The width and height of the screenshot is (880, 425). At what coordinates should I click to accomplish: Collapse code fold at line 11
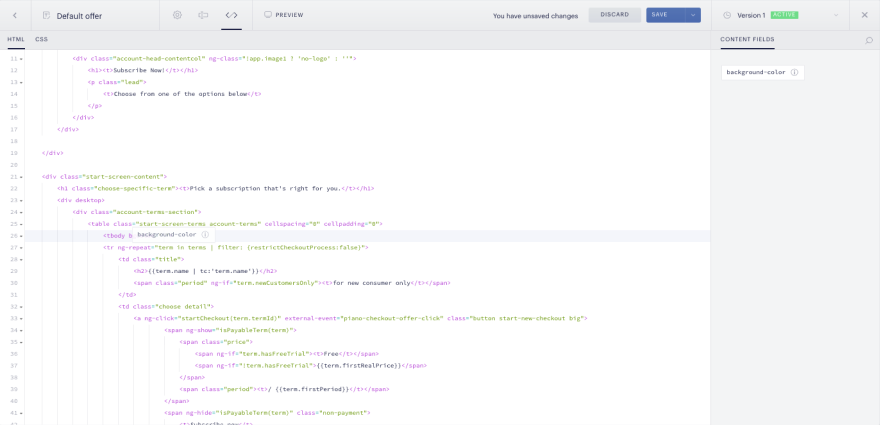pyautogui.click(x=21, y=59)
